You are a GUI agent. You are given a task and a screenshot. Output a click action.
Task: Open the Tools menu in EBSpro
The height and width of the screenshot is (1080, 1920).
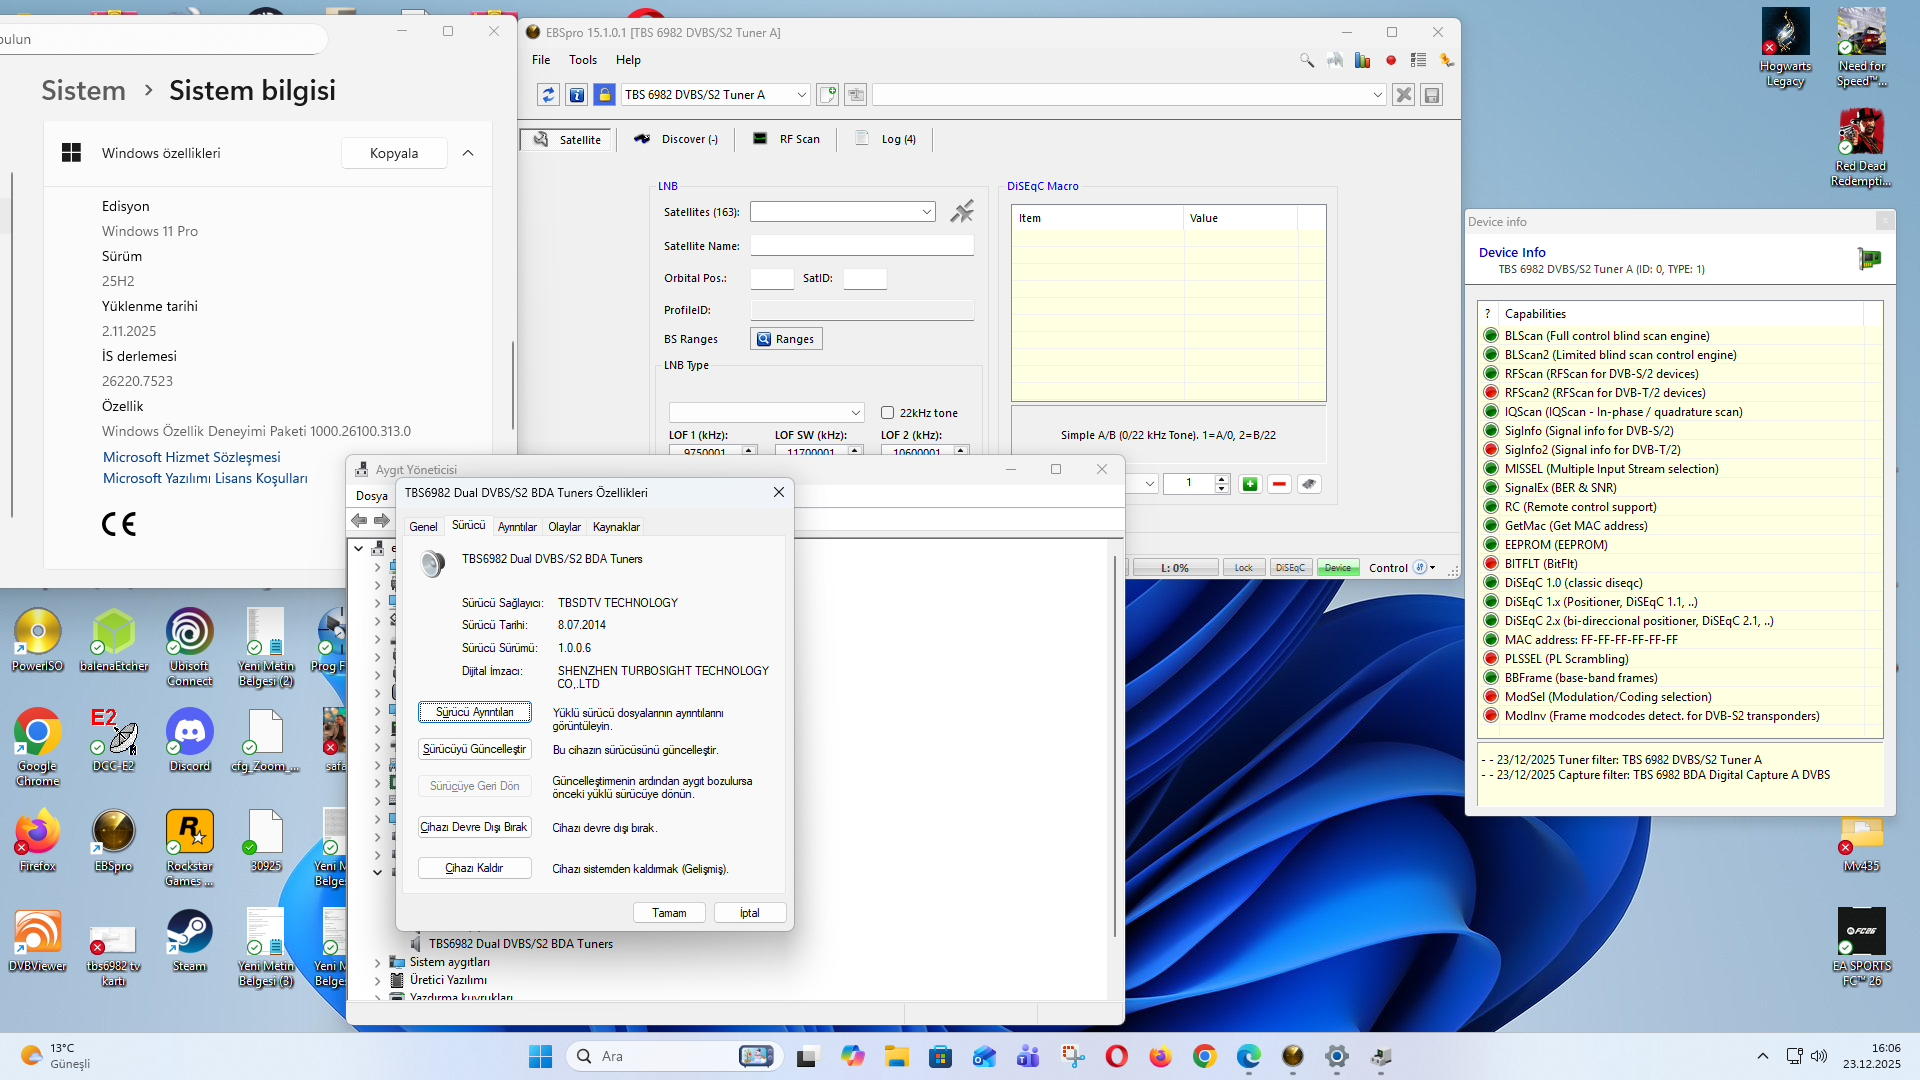(583, 60)
